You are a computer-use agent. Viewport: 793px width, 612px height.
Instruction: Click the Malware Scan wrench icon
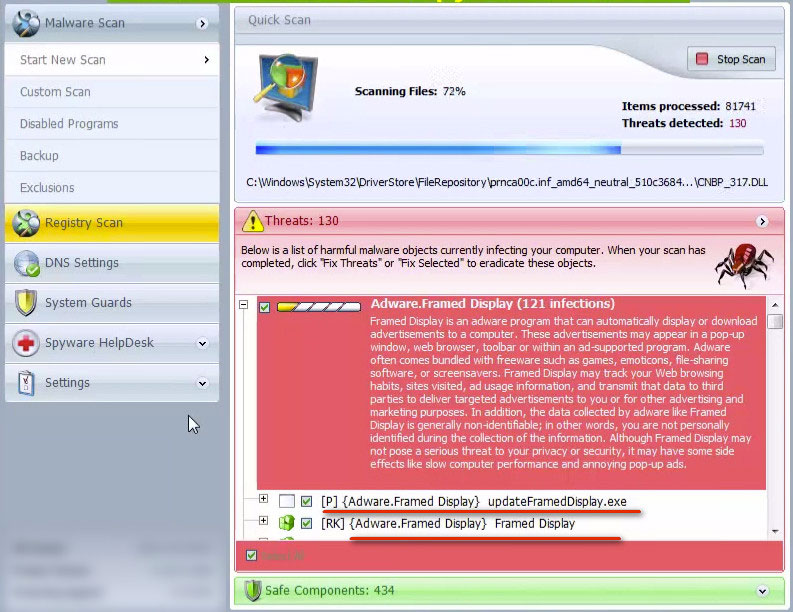tap(26, 22)
